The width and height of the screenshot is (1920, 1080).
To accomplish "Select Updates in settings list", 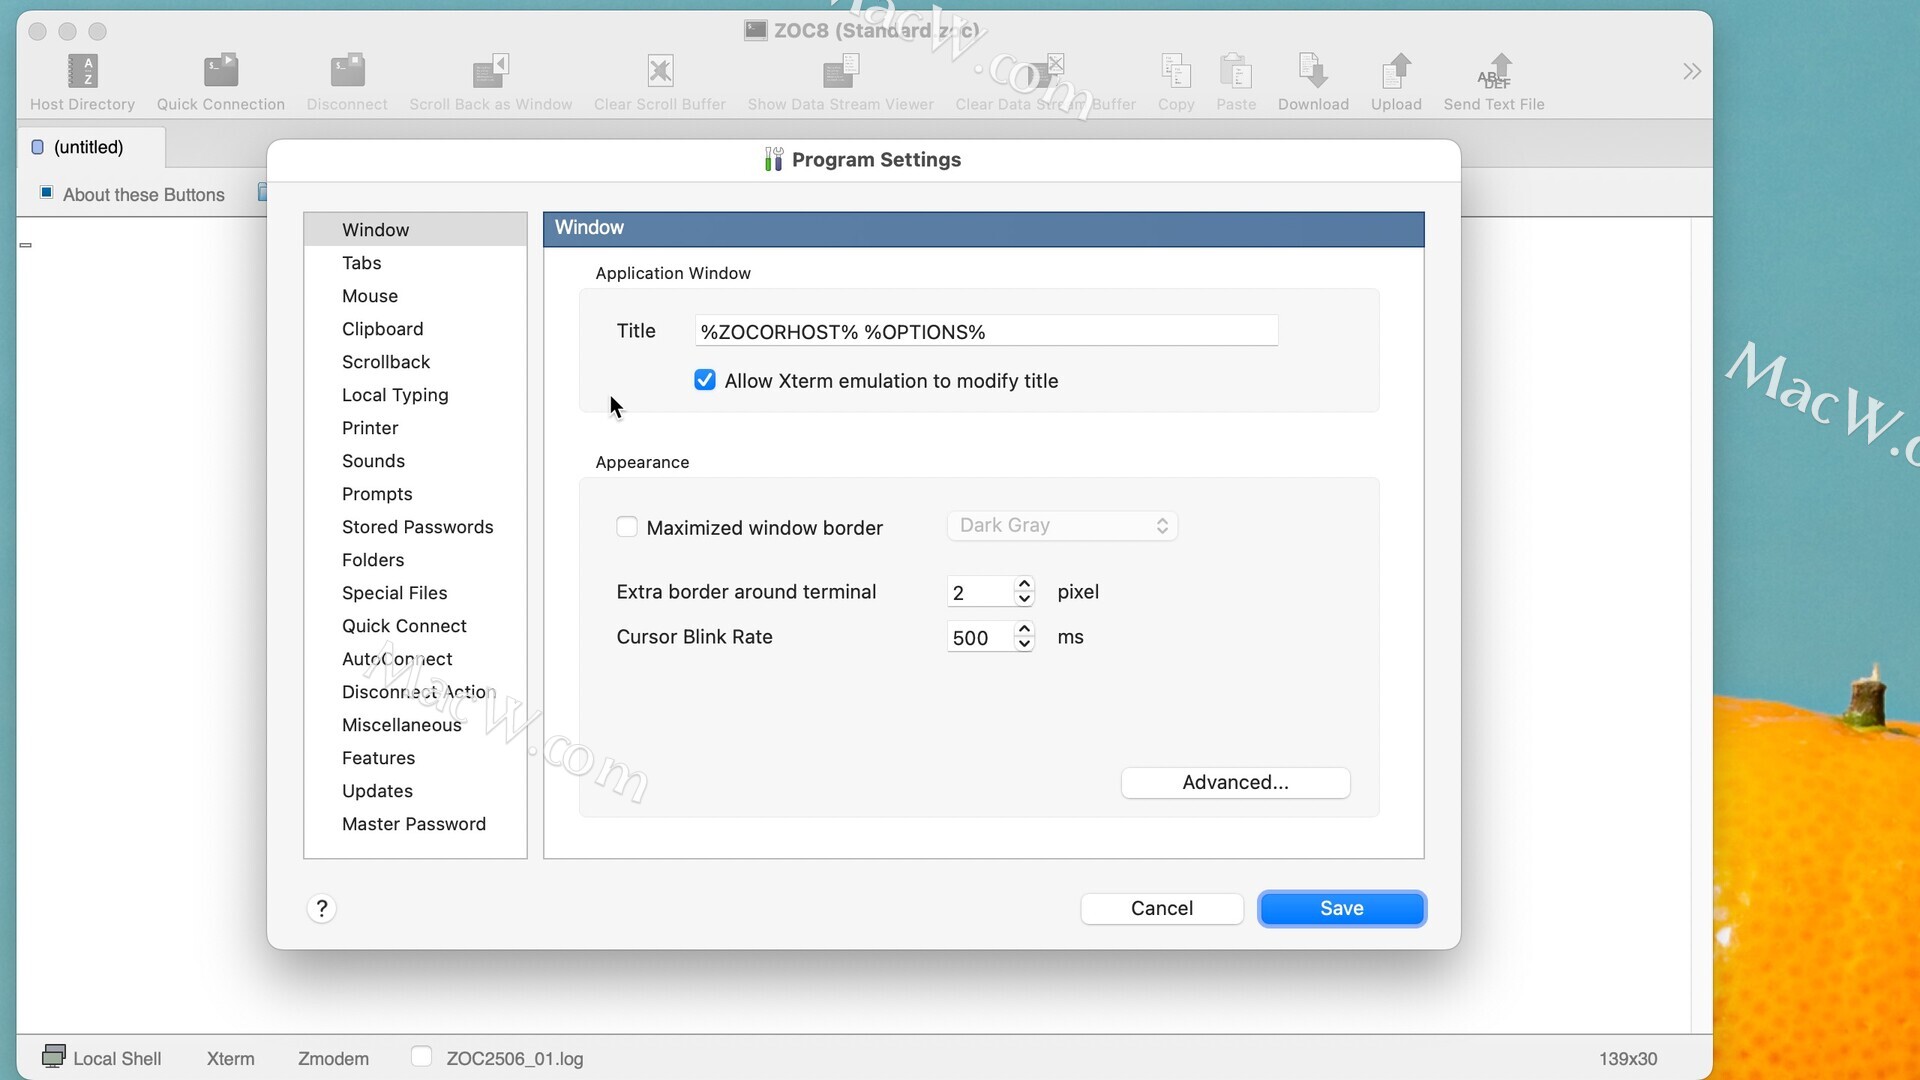I will pos(415,790).
